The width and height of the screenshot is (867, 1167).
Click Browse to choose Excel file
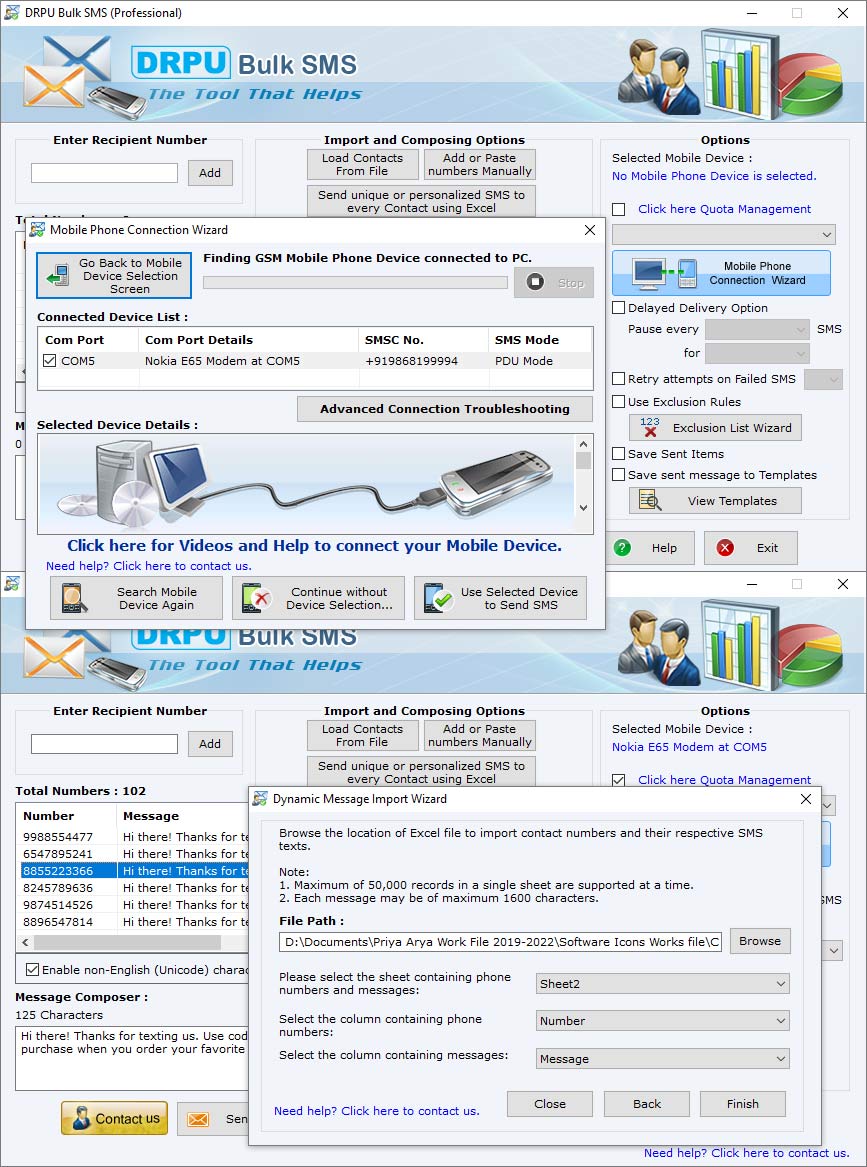(761, 941)
